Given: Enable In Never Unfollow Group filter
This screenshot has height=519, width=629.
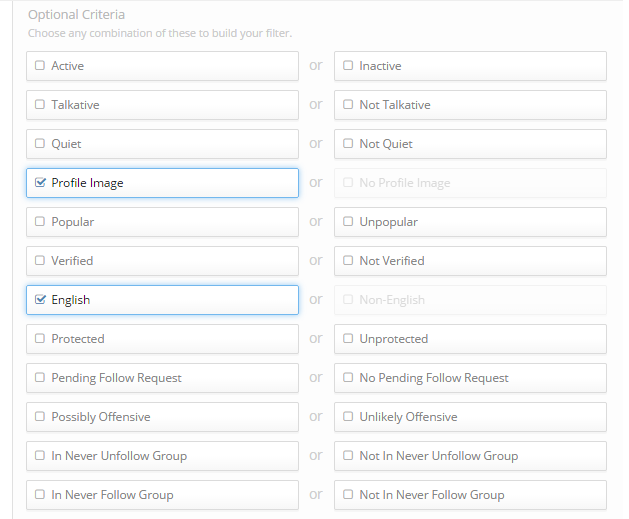Looking at the screenshot, I should point(40,455).
